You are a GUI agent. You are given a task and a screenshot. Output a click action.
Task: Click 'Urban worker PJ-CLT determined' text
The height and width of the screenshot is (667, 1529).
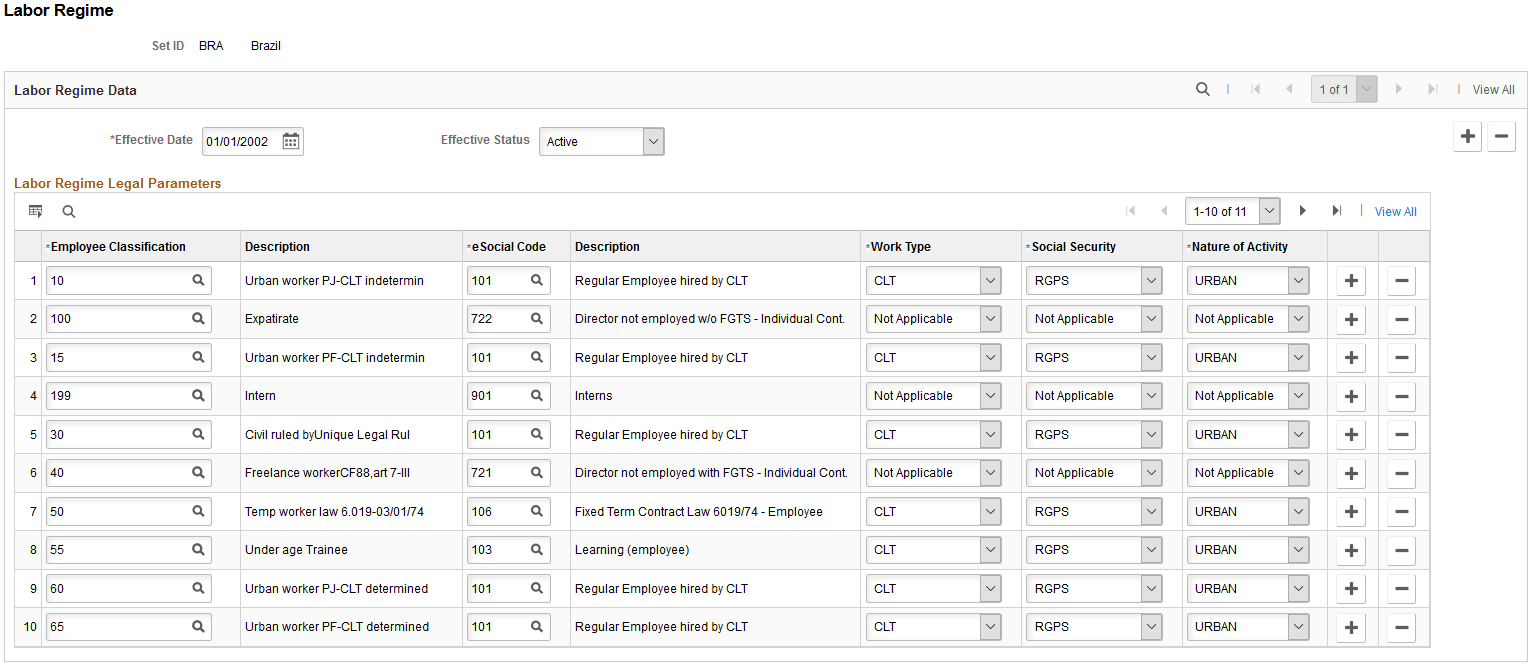coord(336,589)
